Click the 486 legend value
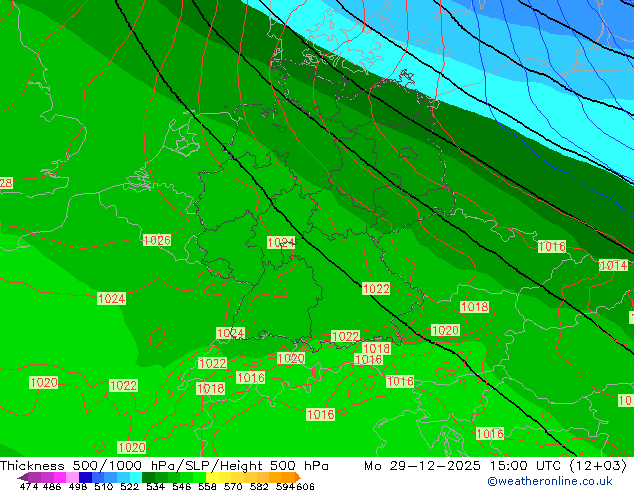Image resolution: width=634 pixels, height=490 pixels. click(x=52, y=486)
